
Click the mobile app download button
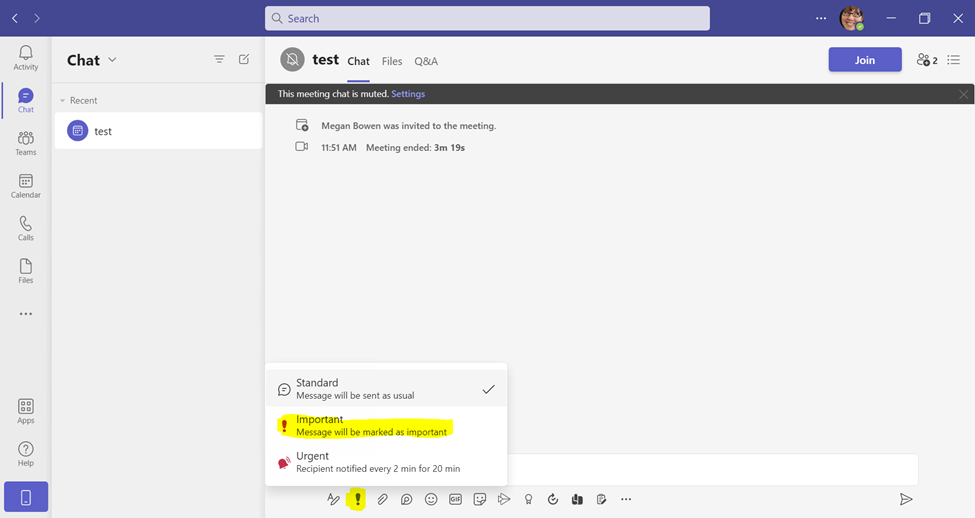coord(26,497)
